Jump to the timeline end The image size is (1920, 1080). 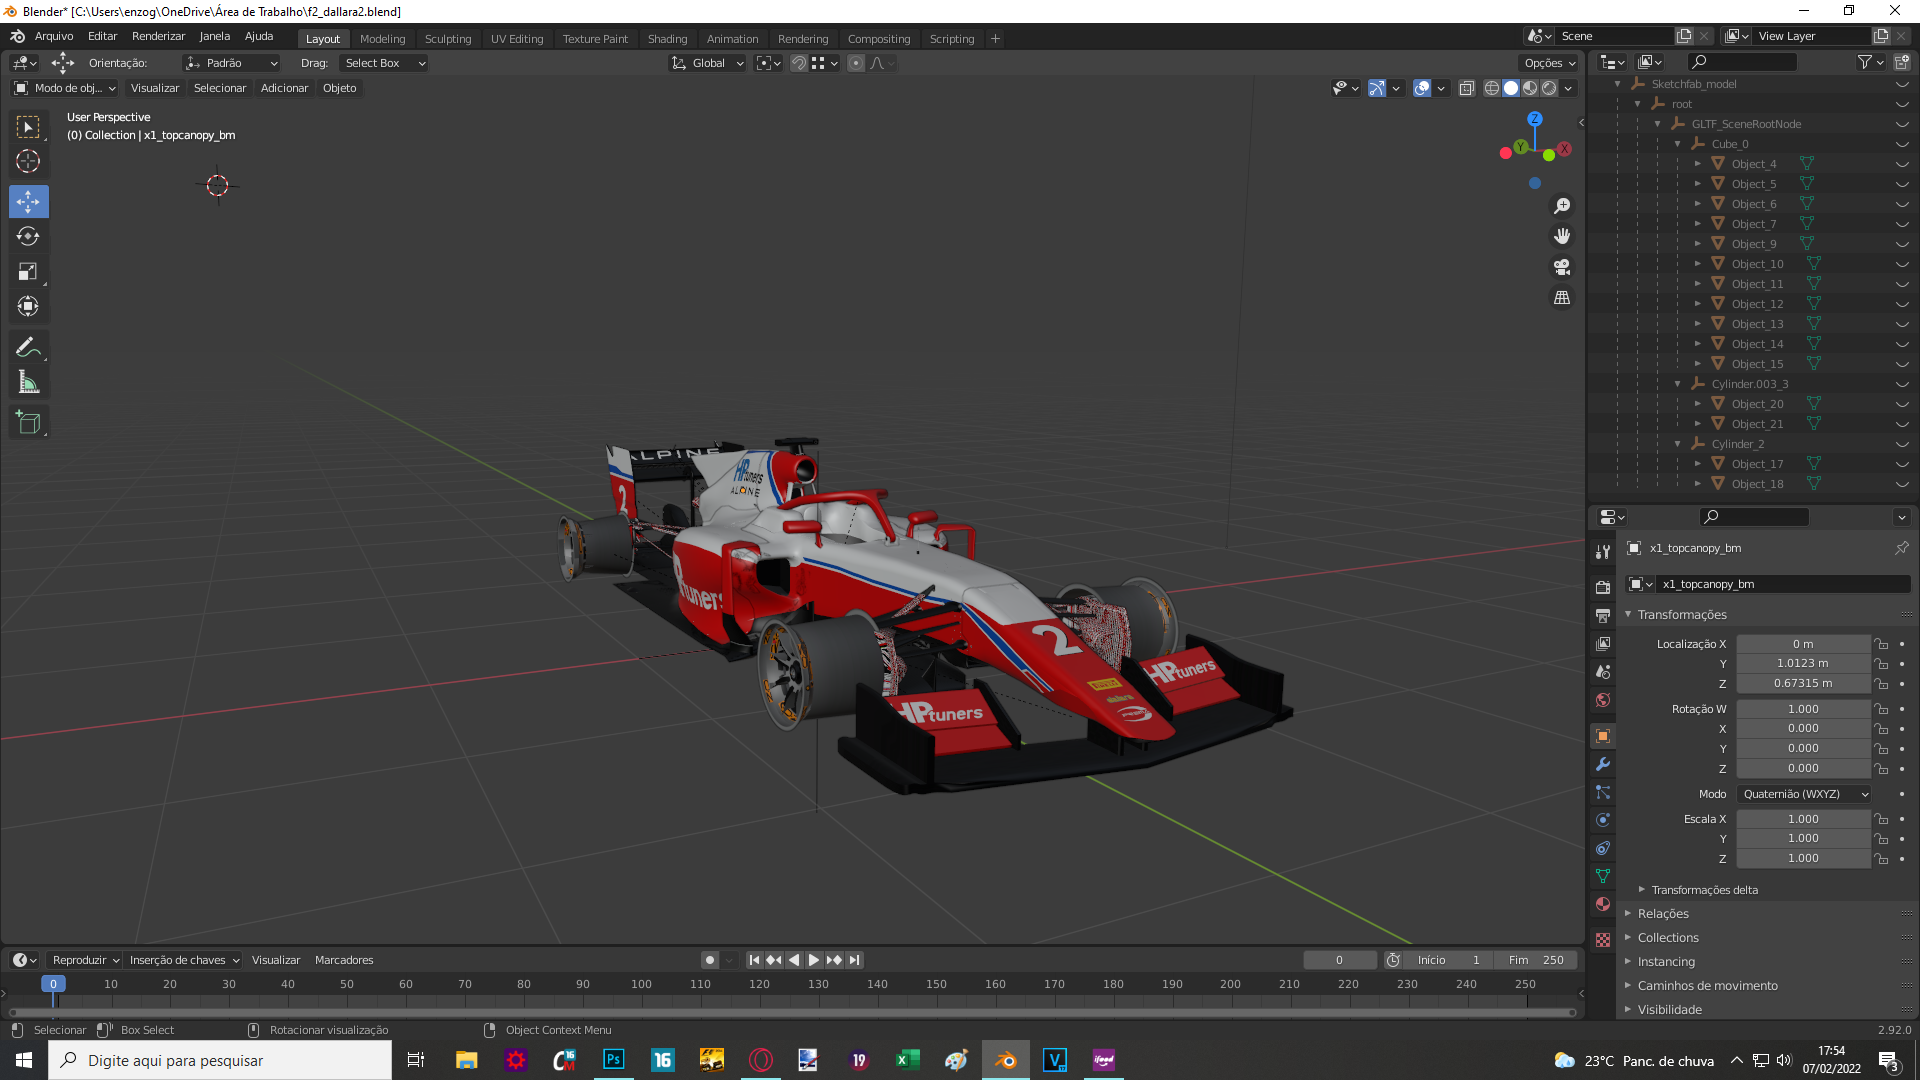point(854,960)
